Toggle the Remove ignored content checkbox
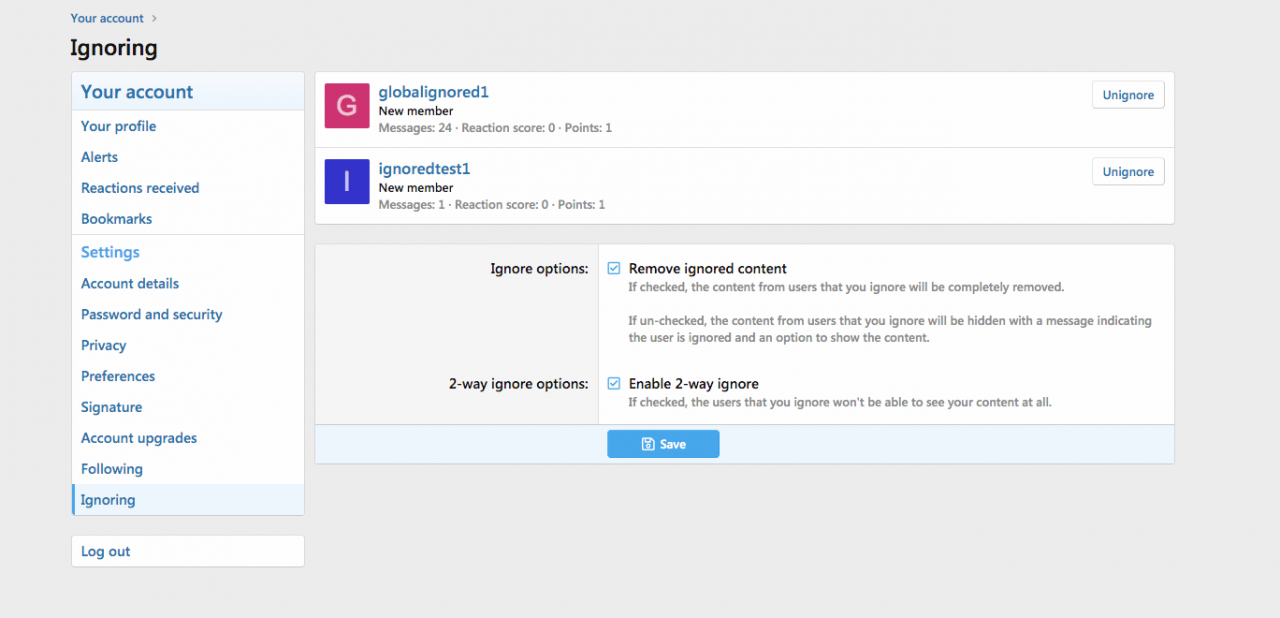1280x618 pixels. (614, 269)
